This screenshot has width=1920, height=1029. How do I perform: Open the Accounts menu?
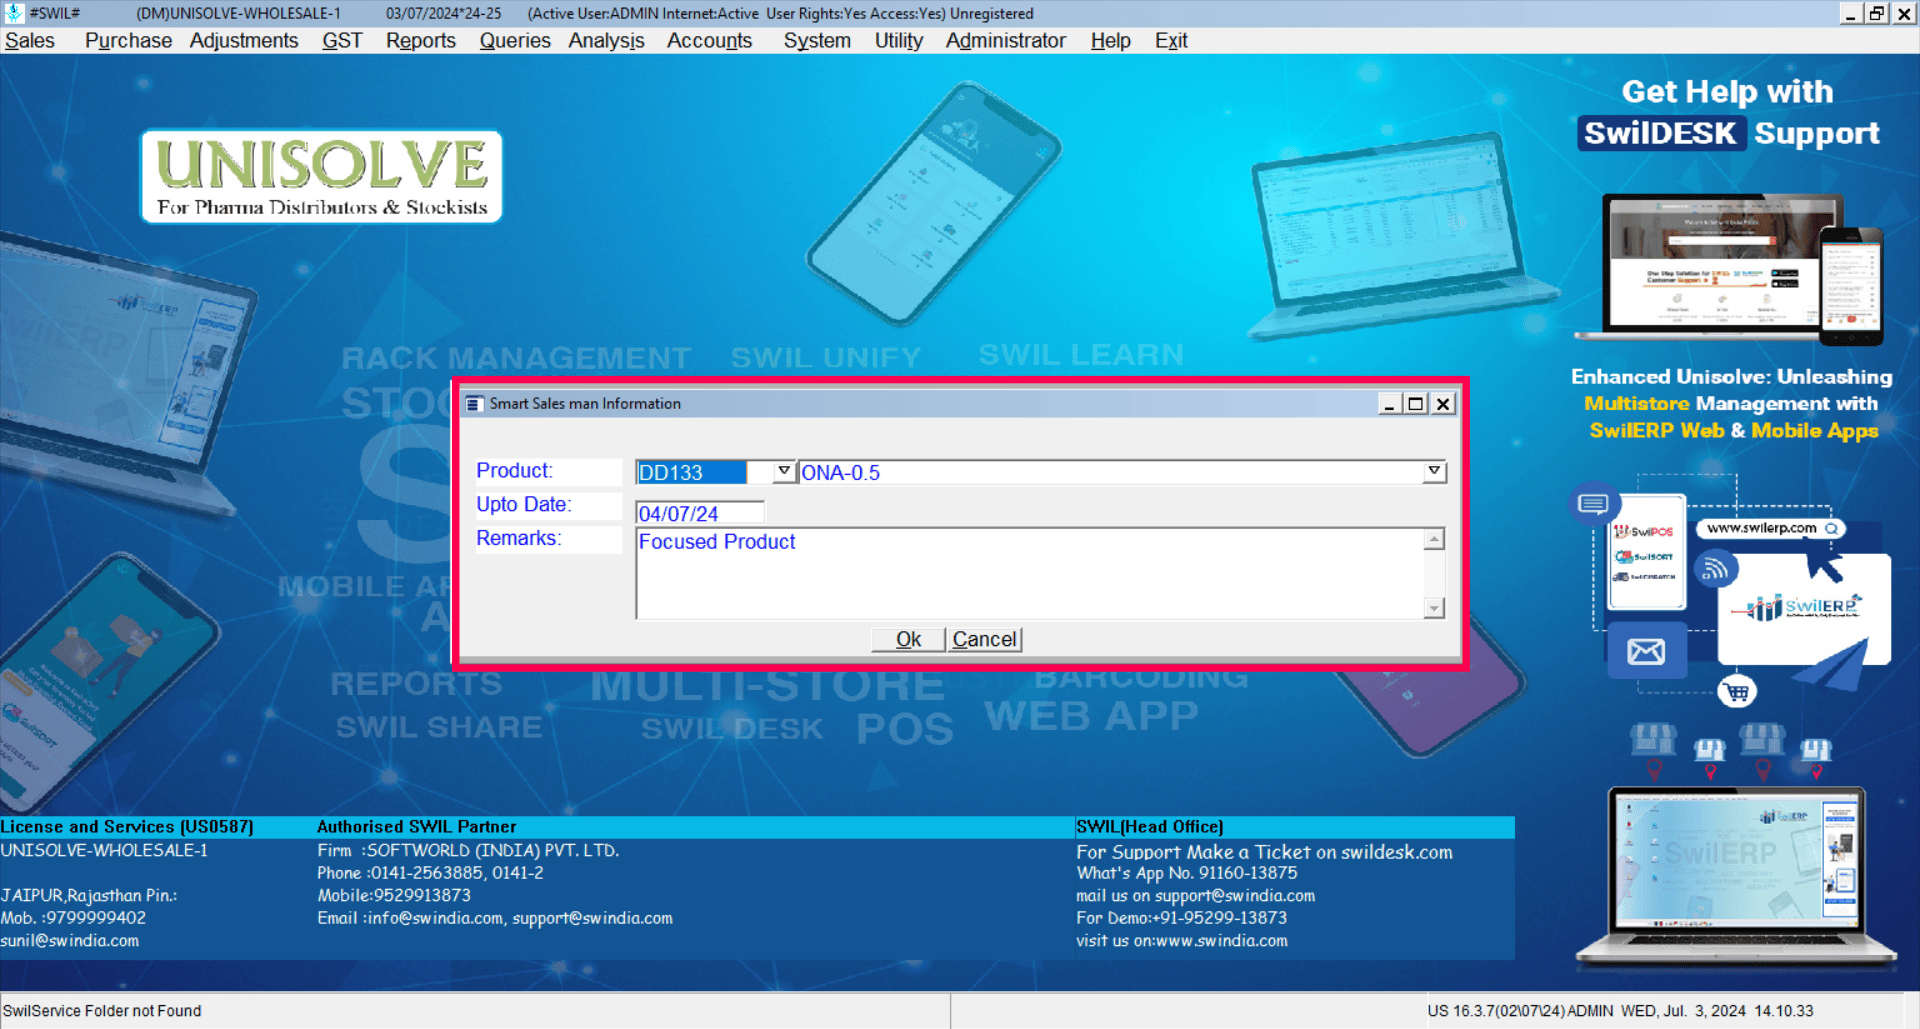[709, 41]
